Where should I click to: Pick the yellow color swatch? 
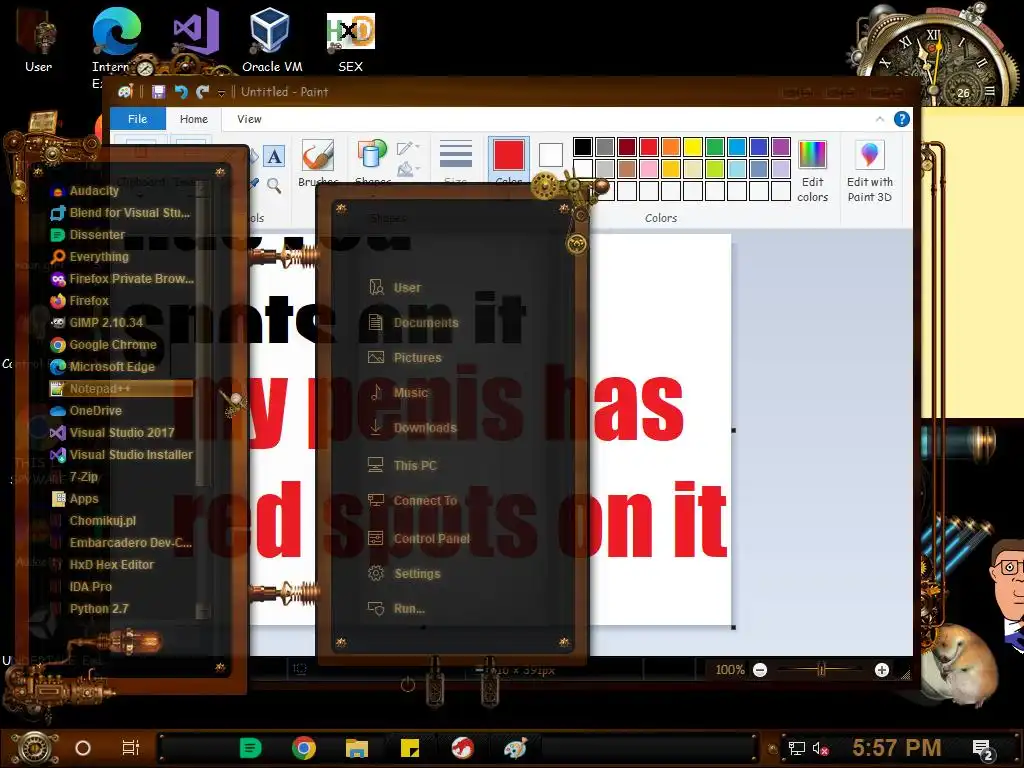tap(693, 147)
